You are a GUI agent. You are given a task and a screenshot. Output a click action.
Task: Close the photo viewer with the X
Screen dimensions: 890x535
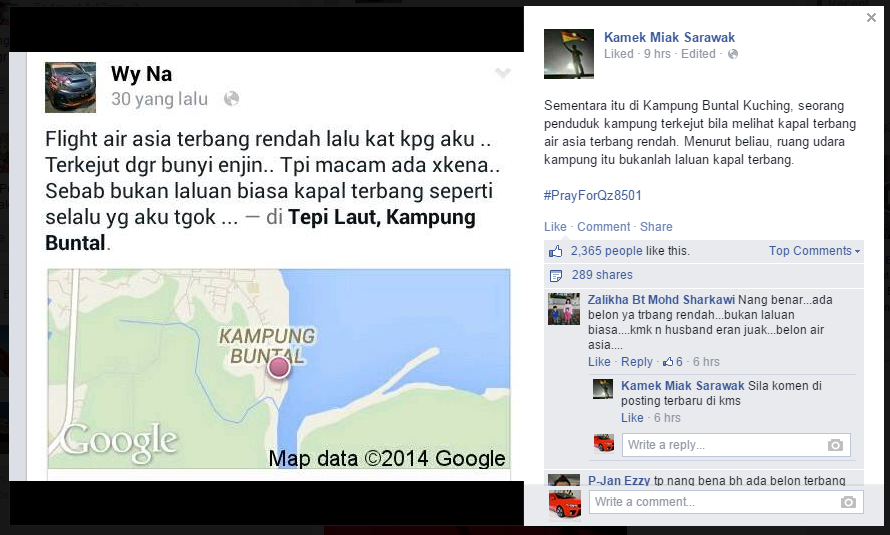tap(871, 18)
